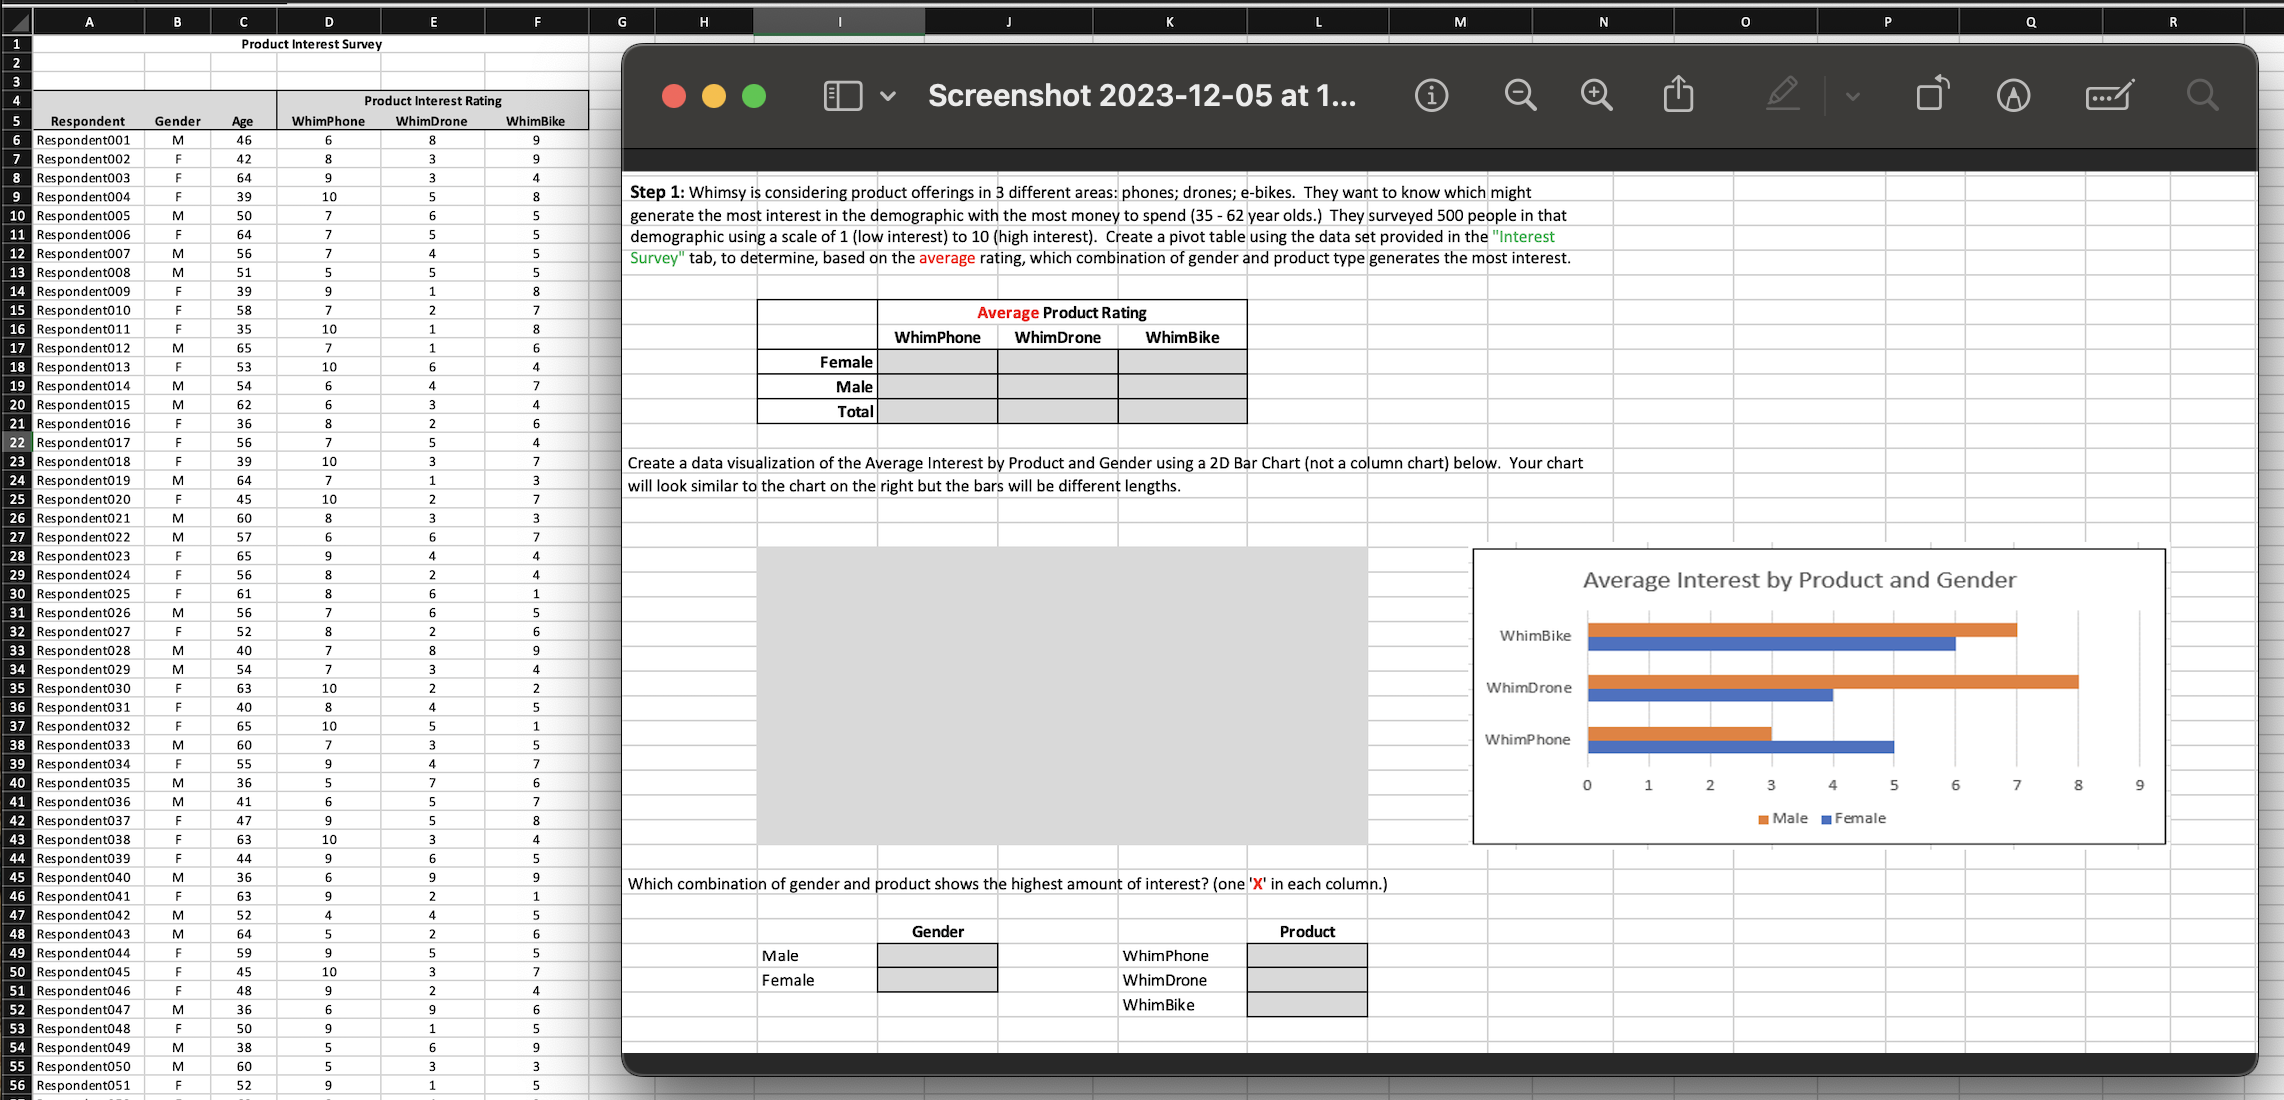Select the highlight tool (circled A icon)
Image resolution: width=2284 pixels, height=1100 pixels.
click(x=2014, y=95)
